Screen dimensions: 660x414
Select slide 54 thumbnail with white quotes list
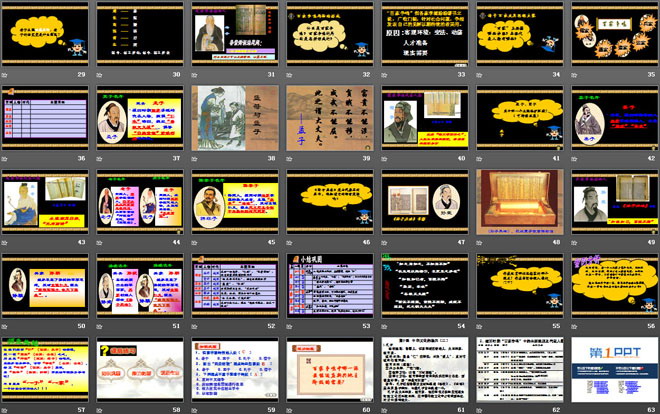point(425,286)
